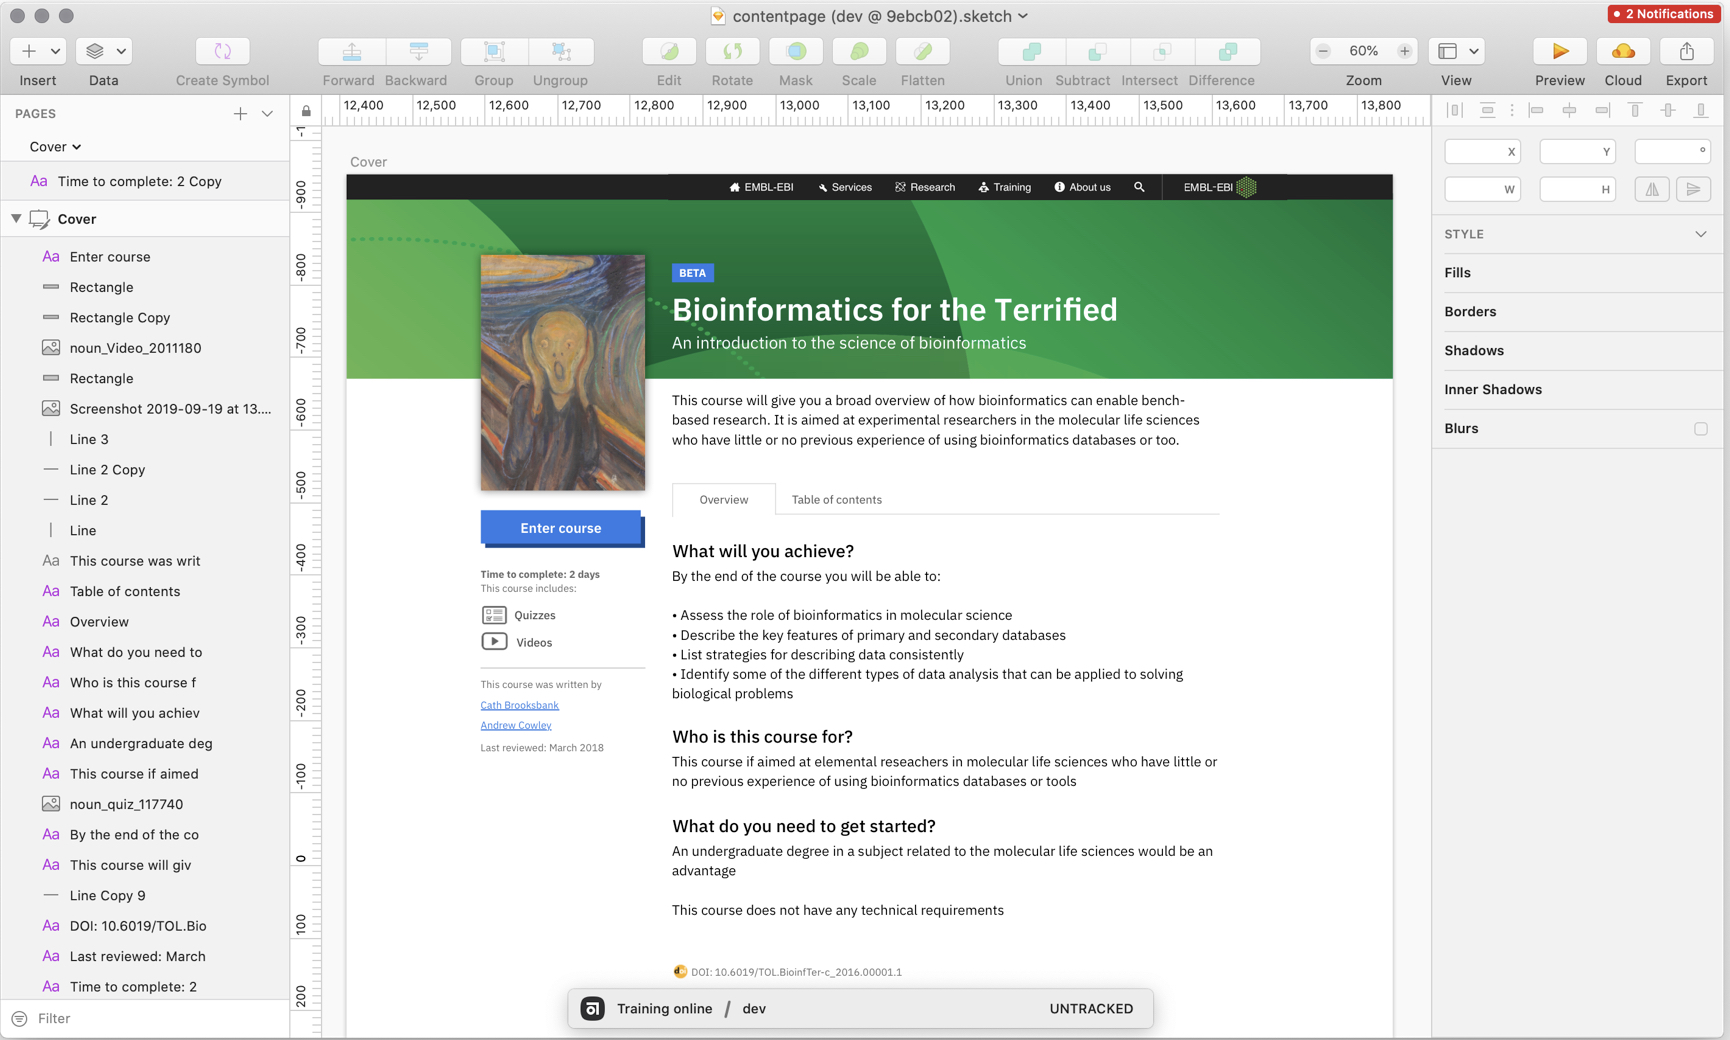
Task: Select the Rotate tool
Action: tap(732, 51)
